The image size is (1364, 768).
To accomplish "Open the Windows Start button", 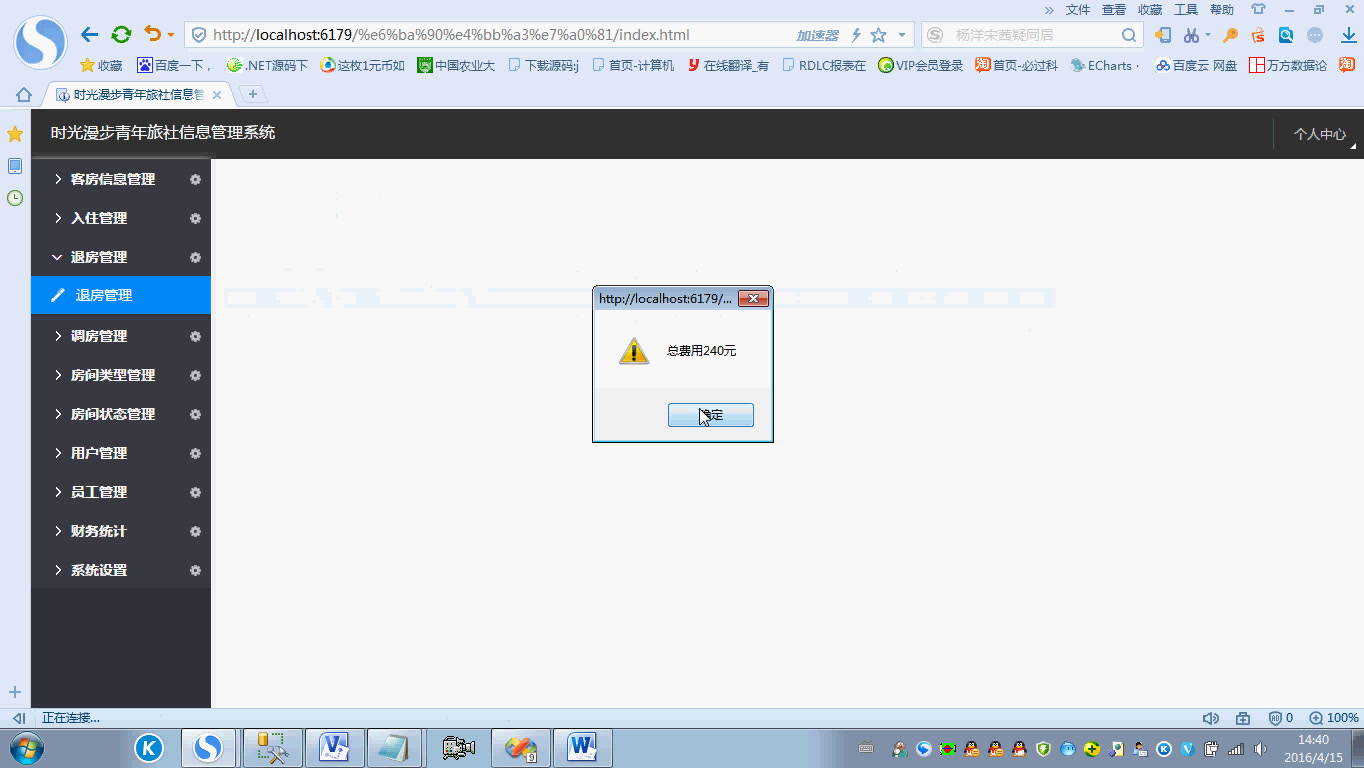I will tap(25, 748).
